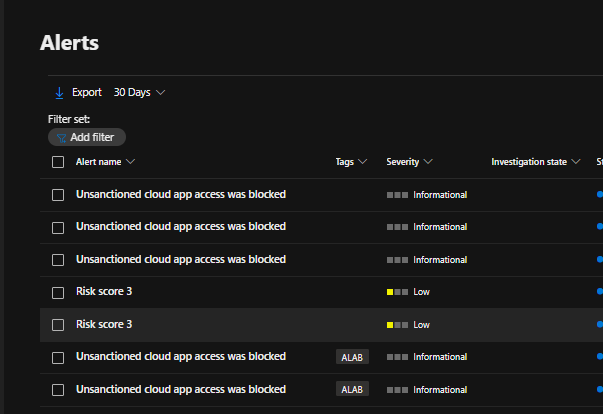Check the first Unsanctioned cloud app alert checkbox
Viewport: 603px width, 414px height.
[58, 195]
